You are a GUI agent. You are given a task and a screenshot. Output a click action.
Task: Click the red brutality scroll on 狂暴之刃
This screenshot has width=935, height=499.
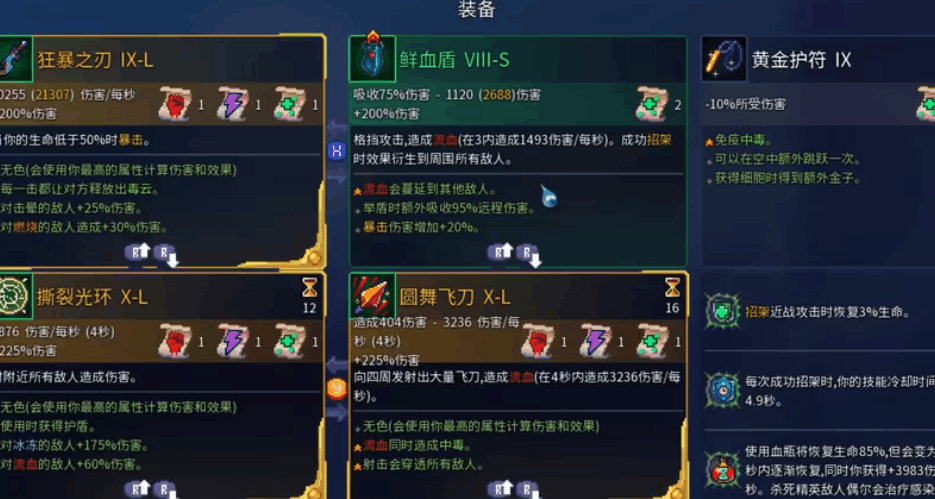pyautogui.click(x=175, y=105)
